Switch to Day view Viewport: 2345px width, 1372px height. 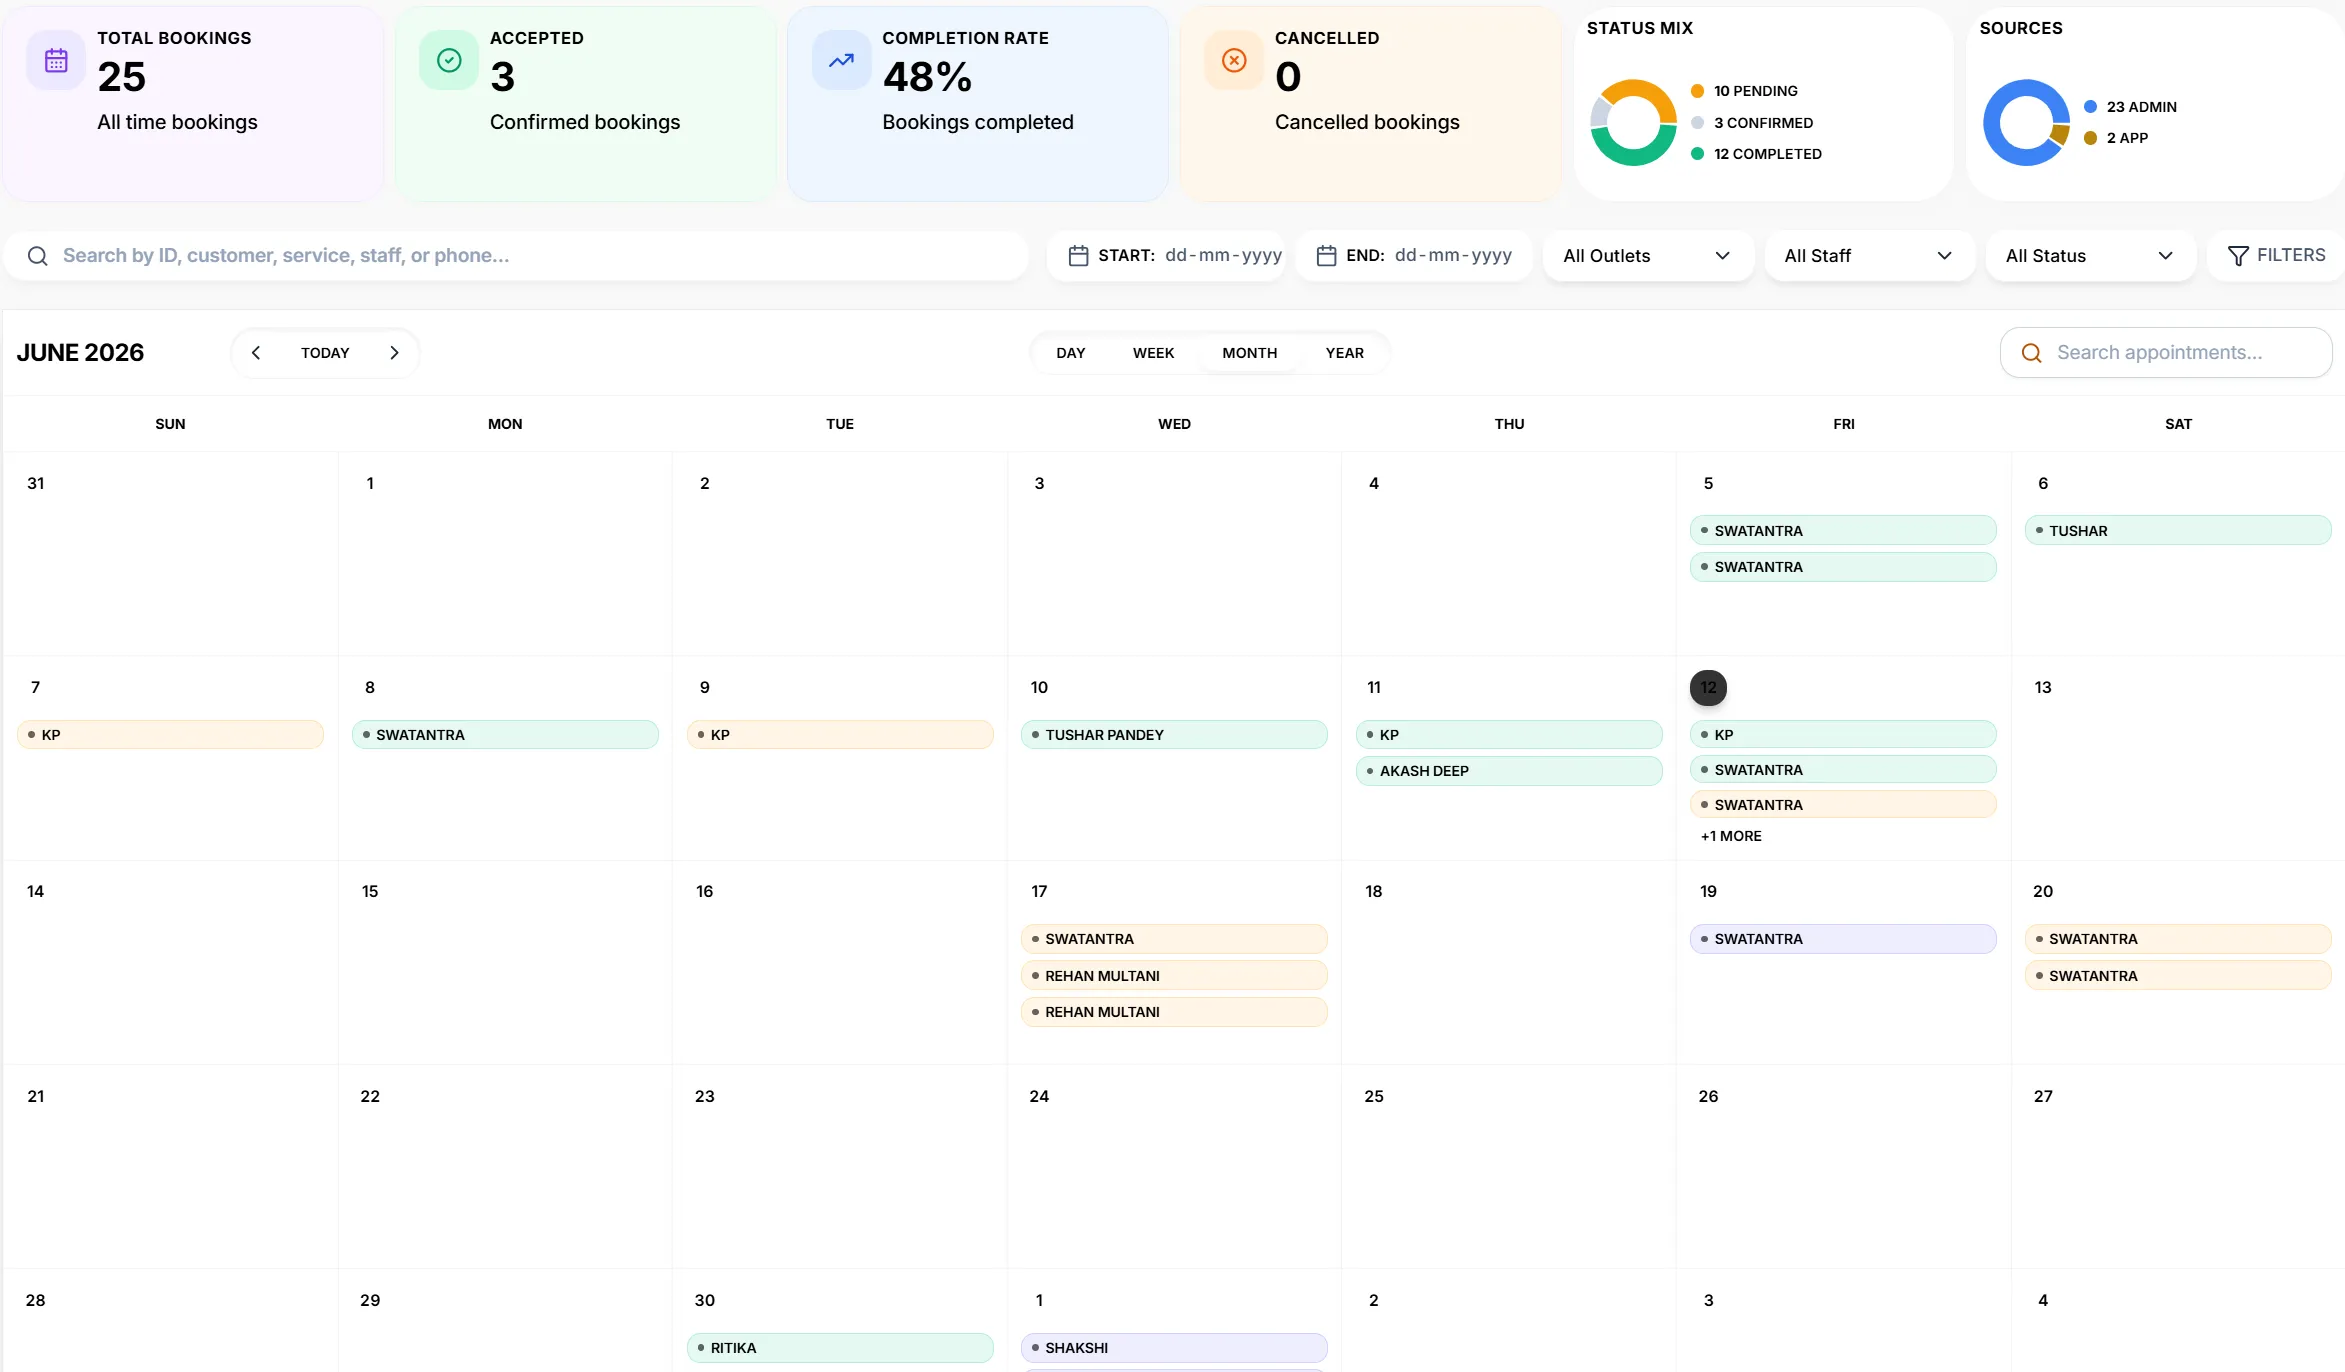(1070, 353)
